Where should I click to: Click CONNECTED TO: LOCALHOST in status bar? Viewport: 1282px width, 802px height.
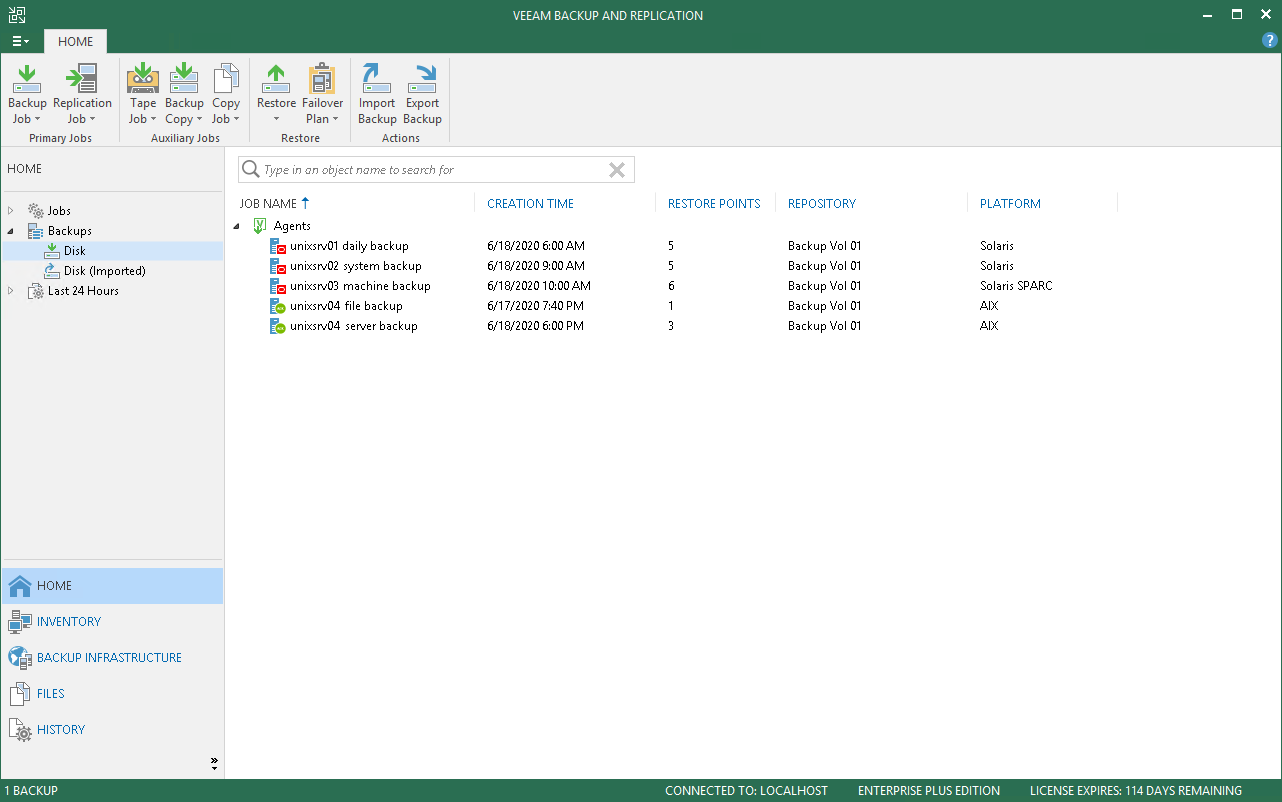(x=746, y=791)
